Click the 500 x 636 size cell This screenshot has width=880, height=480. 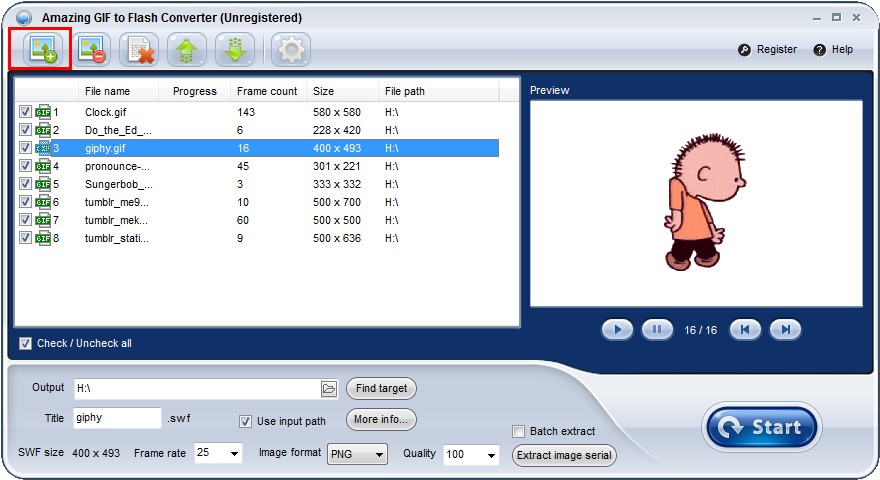[337, 238]
